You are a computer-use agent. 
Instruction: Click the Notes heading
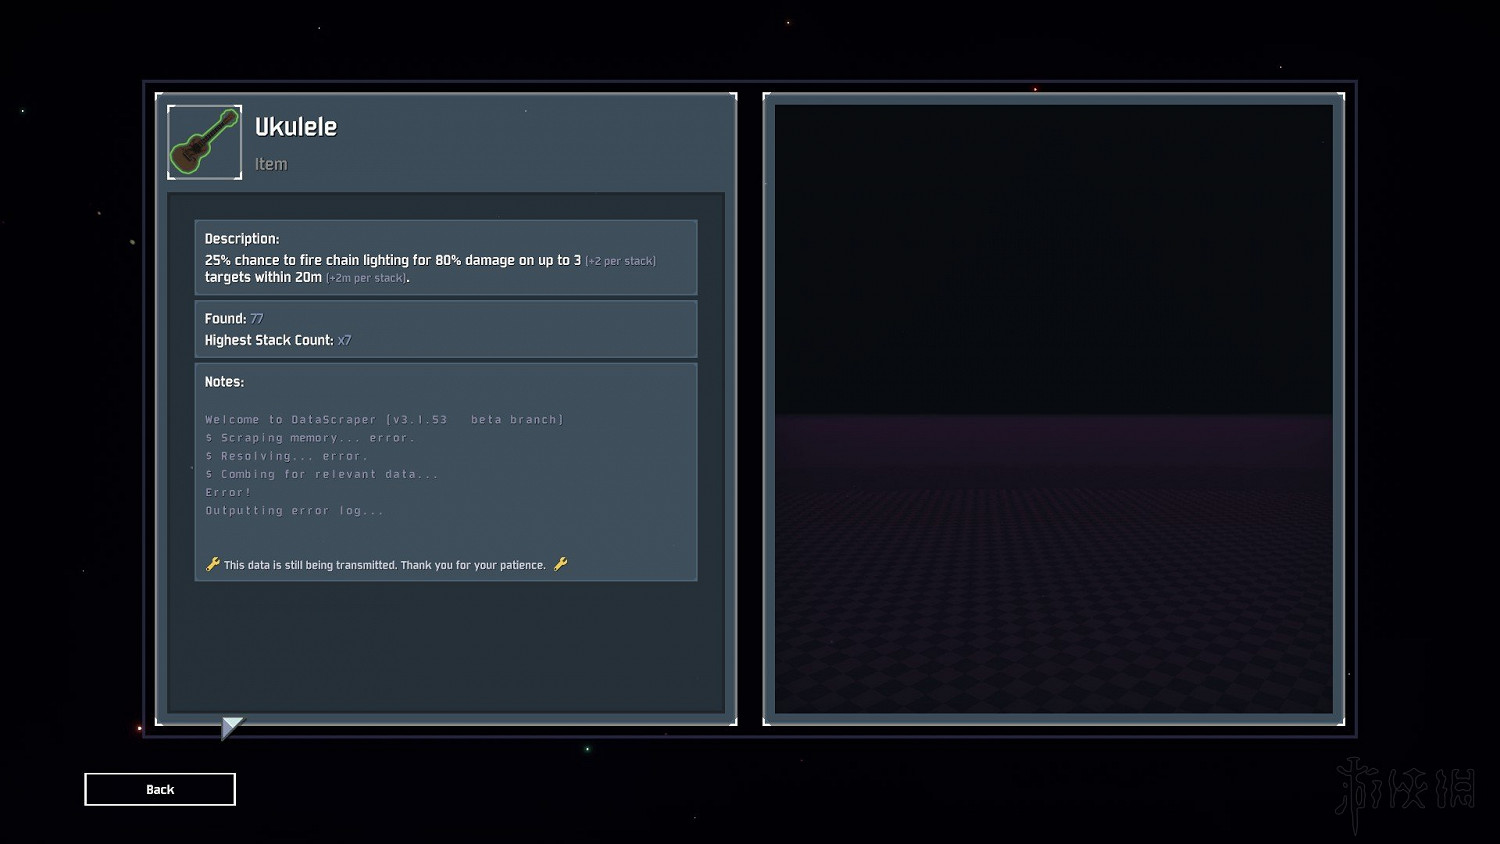224,382
